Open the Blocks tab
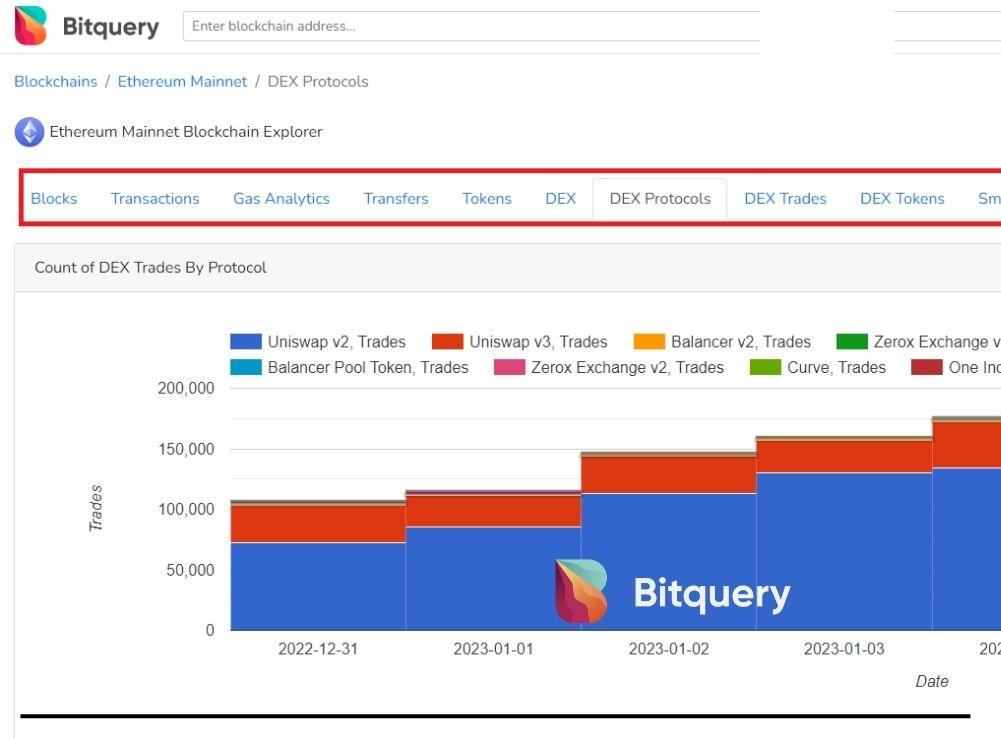The height and width of the screenshot is (739, 1001). click(x=54, y=198)
